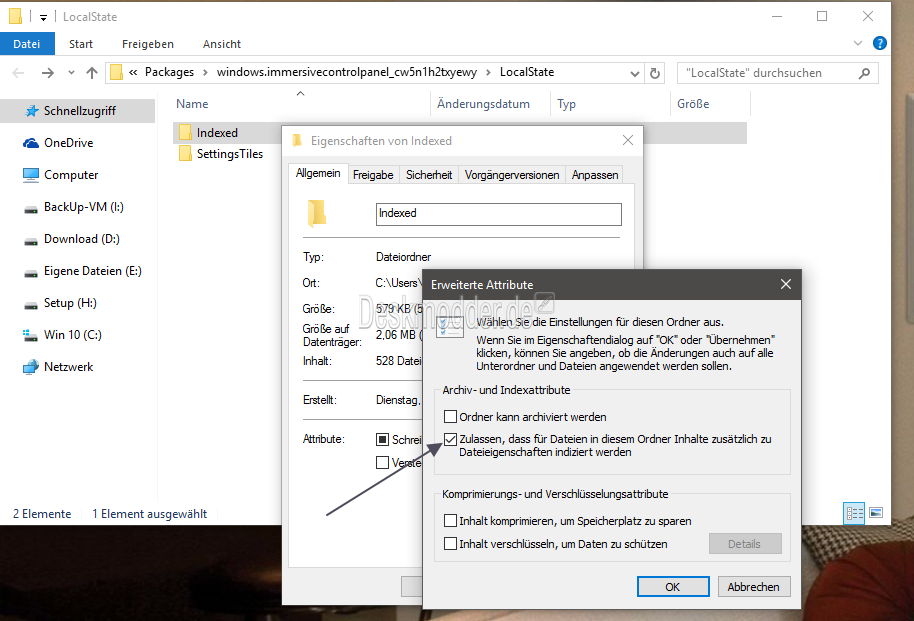
Task: Open the Freigeben ribbon tab
Action: pos(147,44)
